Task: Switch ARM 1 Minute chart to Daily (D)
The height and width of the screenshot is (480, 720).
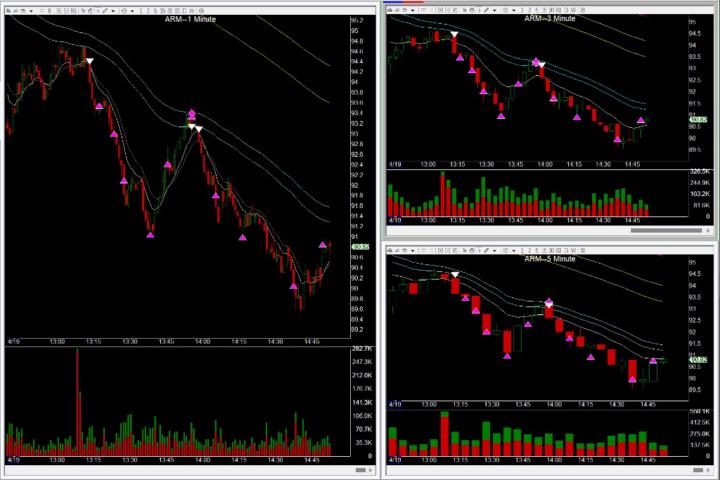Action: (x=185, y=10)
